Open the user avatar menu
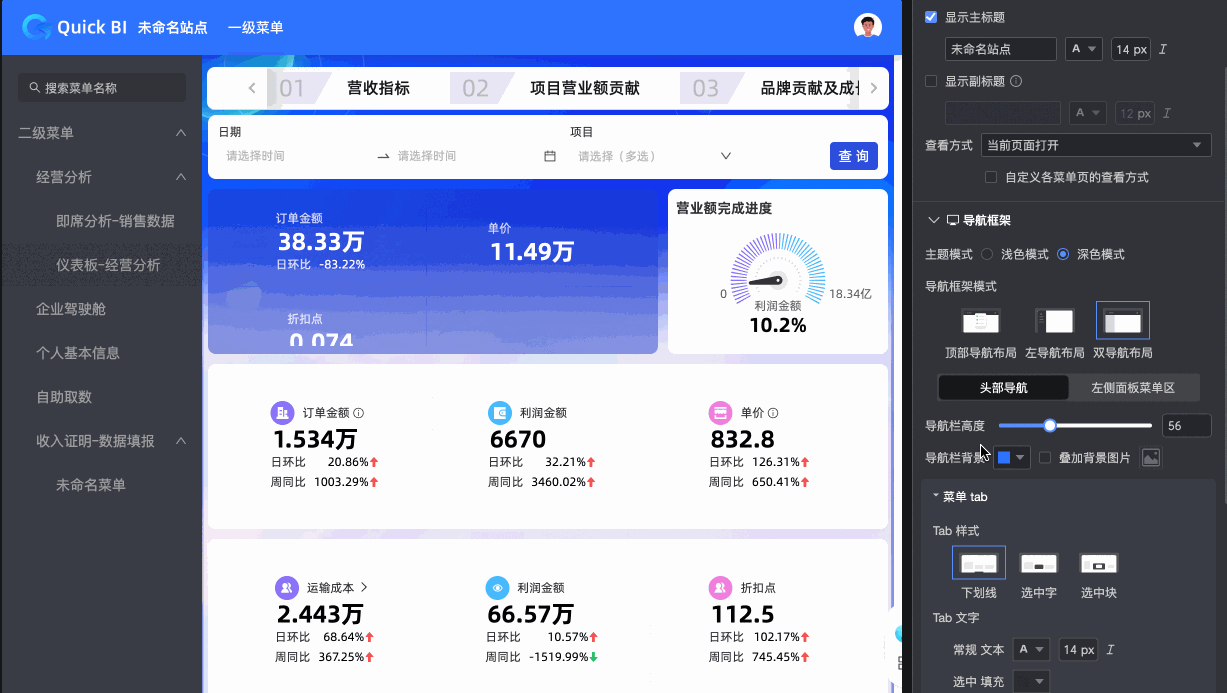 tap(868, 27)
